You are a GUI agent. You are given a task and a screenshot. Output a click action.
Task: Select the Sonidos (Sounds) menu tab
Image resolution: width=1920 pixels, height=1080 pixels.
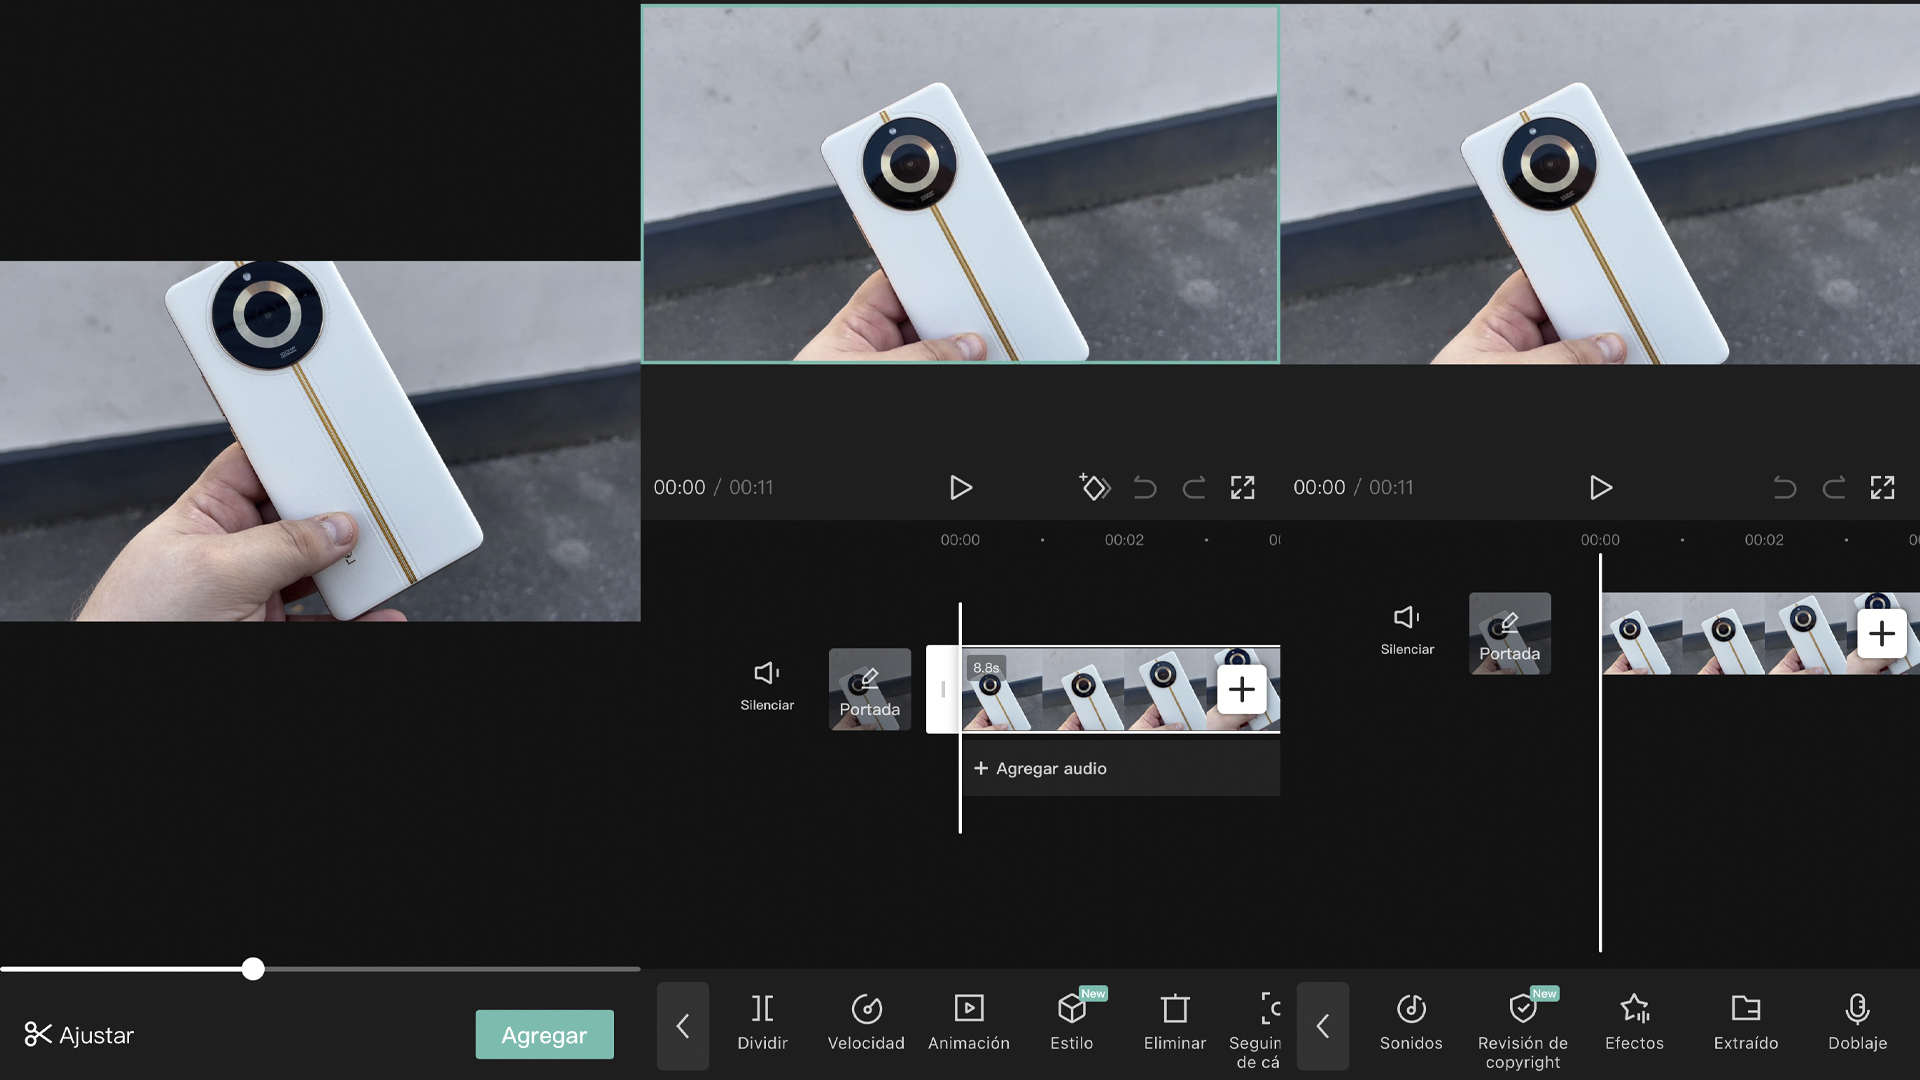pyautogui.click(x=1411, y=1022)
